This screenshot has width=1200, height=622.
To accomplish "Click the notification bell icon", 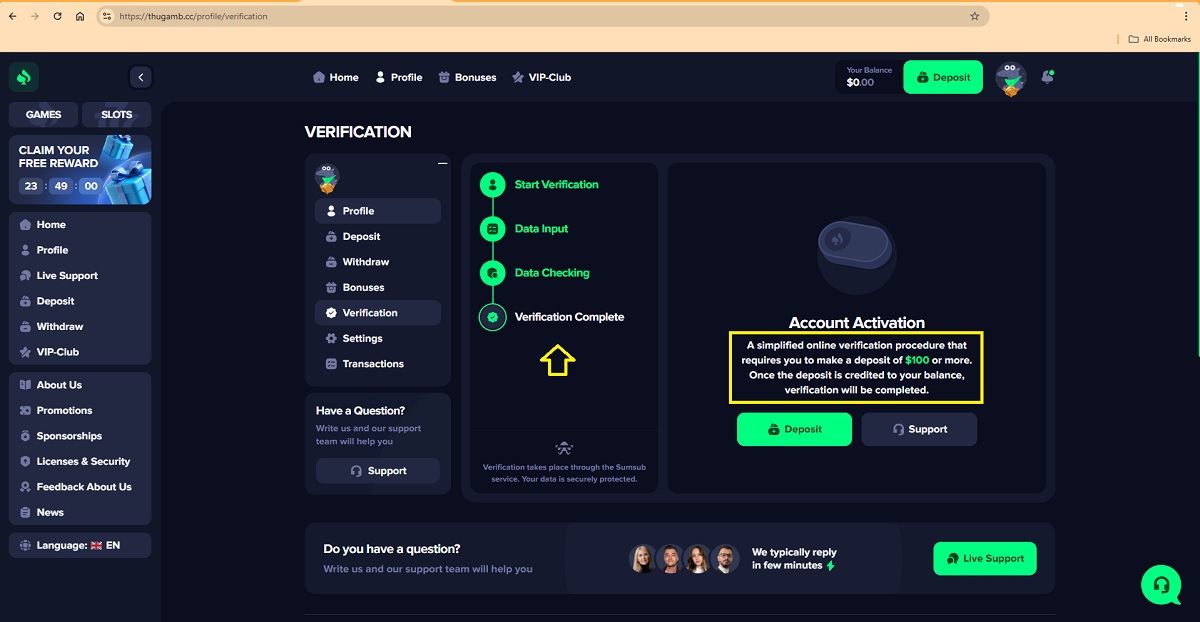I will click(x=1047, y=77).
